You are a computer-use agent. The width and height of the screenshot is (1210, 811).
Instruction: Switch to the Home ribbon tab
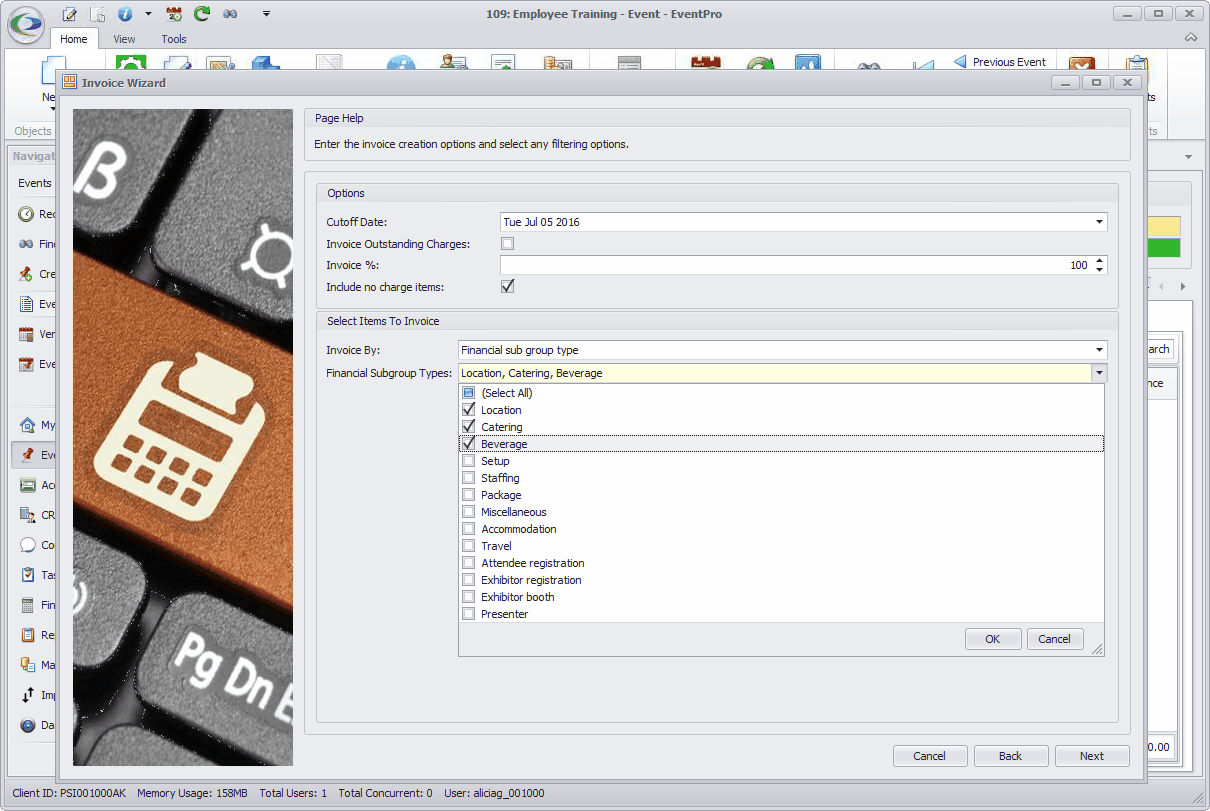point(74,39)
